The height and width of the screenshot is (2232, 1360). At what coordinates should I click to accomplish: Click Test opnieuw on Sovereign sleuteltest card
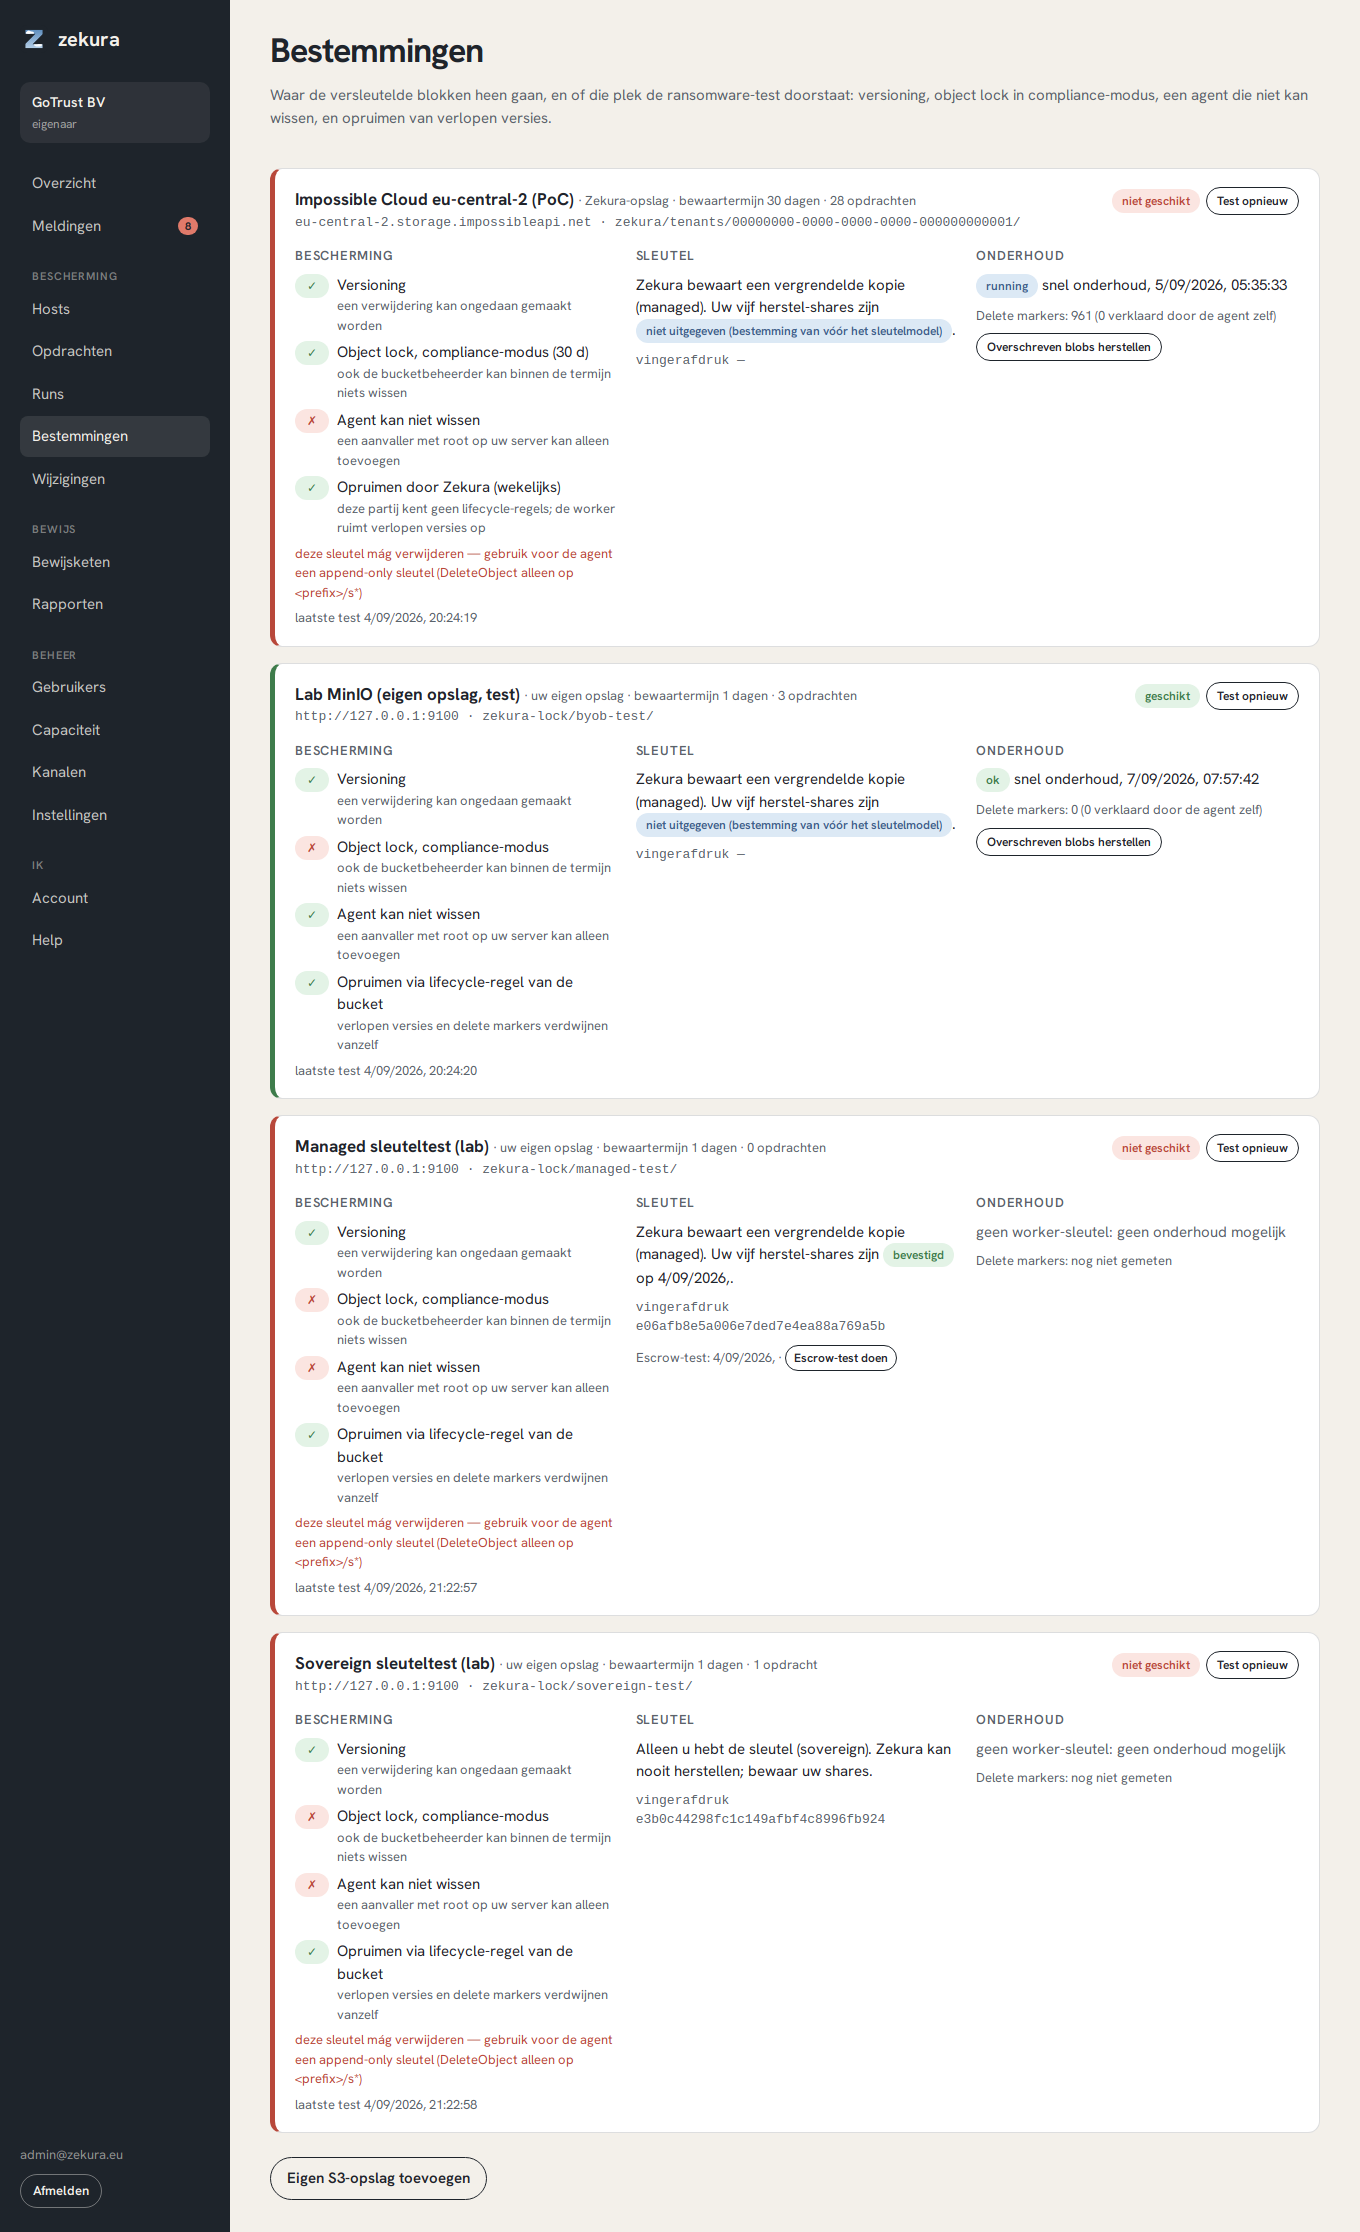(1252, 1665)
